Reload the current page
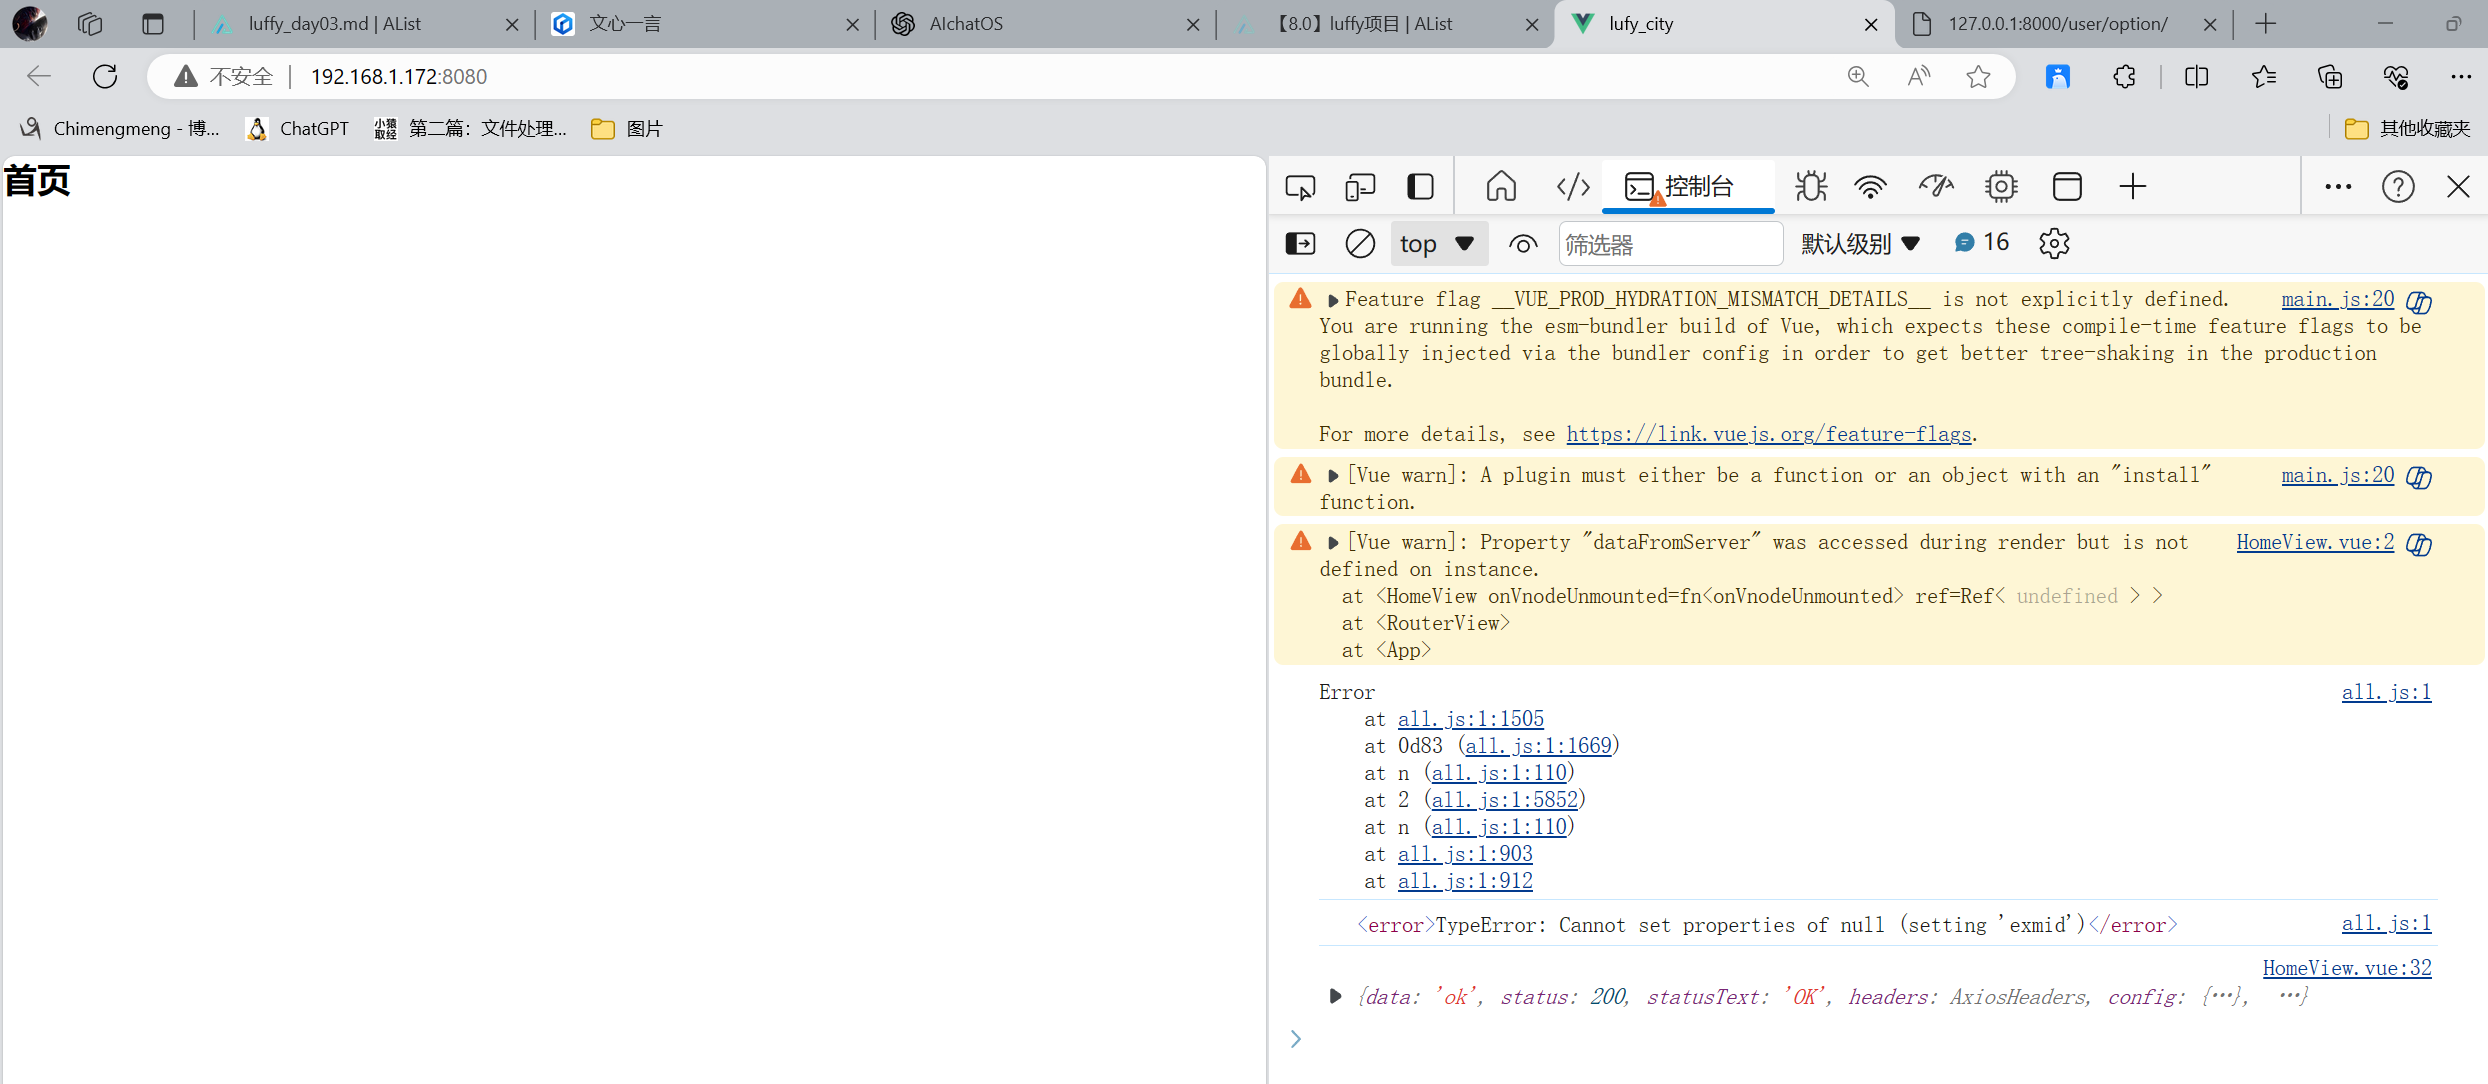The width and height of the screenshot is (2488, 1084). (x=105, y=76)
